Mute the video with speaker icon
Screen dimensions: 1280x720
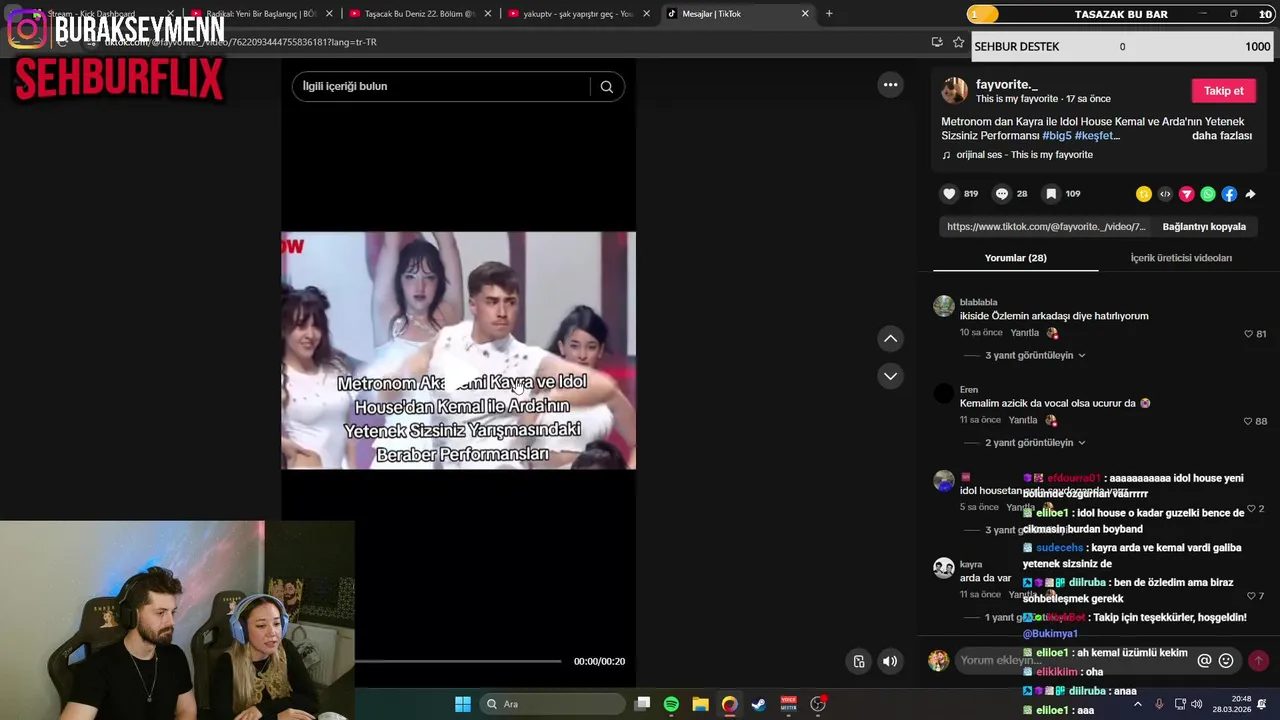[890, 661]
